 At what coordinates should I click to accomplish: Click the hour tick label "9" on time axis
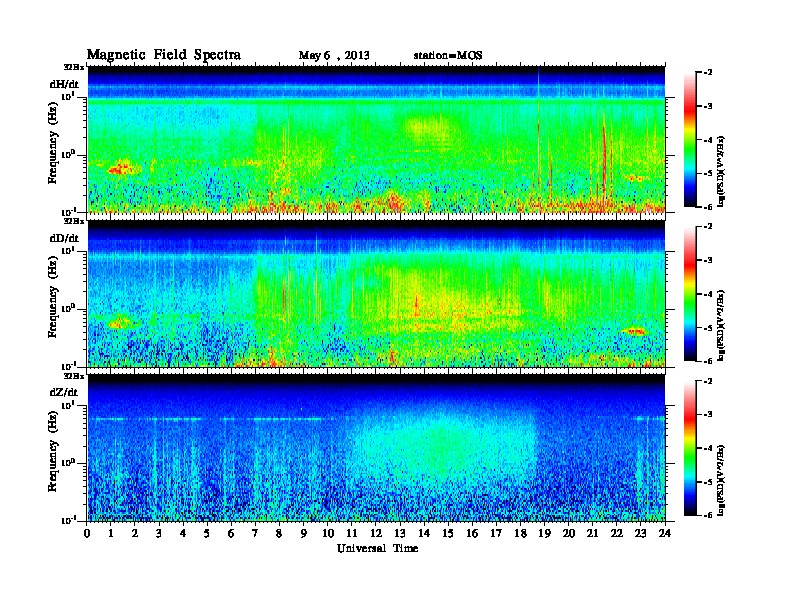pos(304,533)
